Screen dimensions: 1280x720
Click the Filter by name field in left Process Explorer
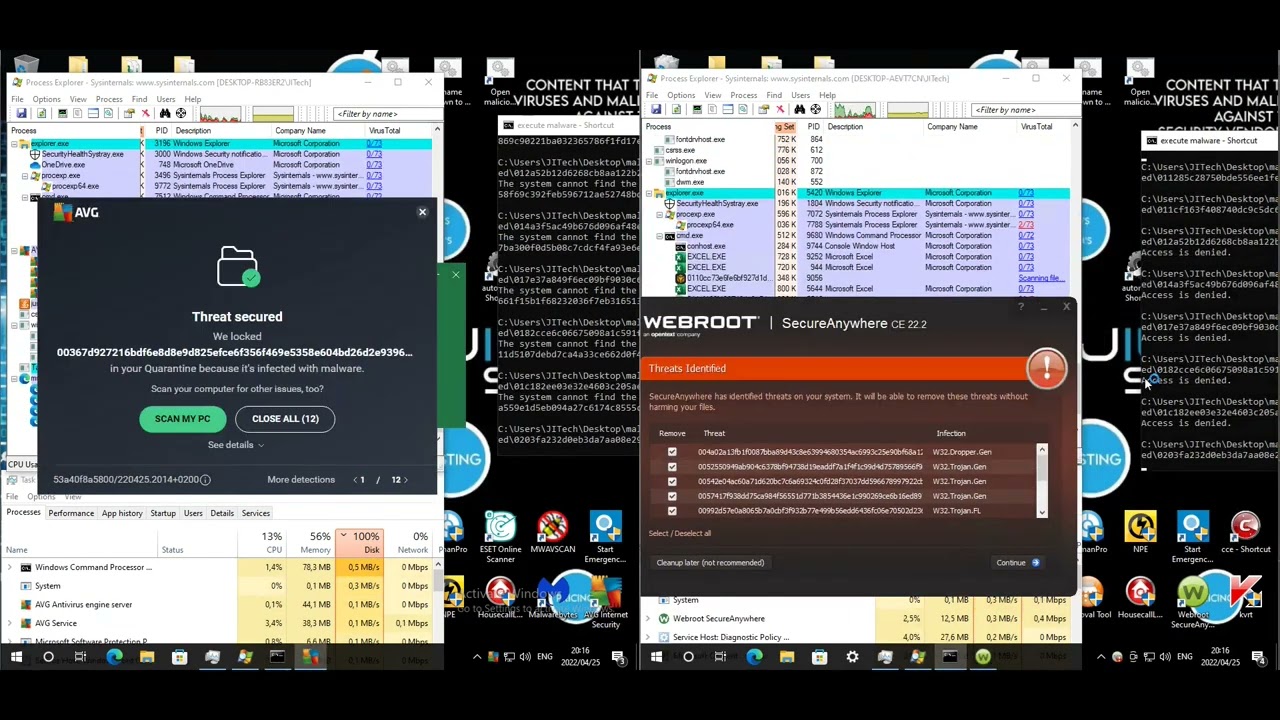pos(386,114)
